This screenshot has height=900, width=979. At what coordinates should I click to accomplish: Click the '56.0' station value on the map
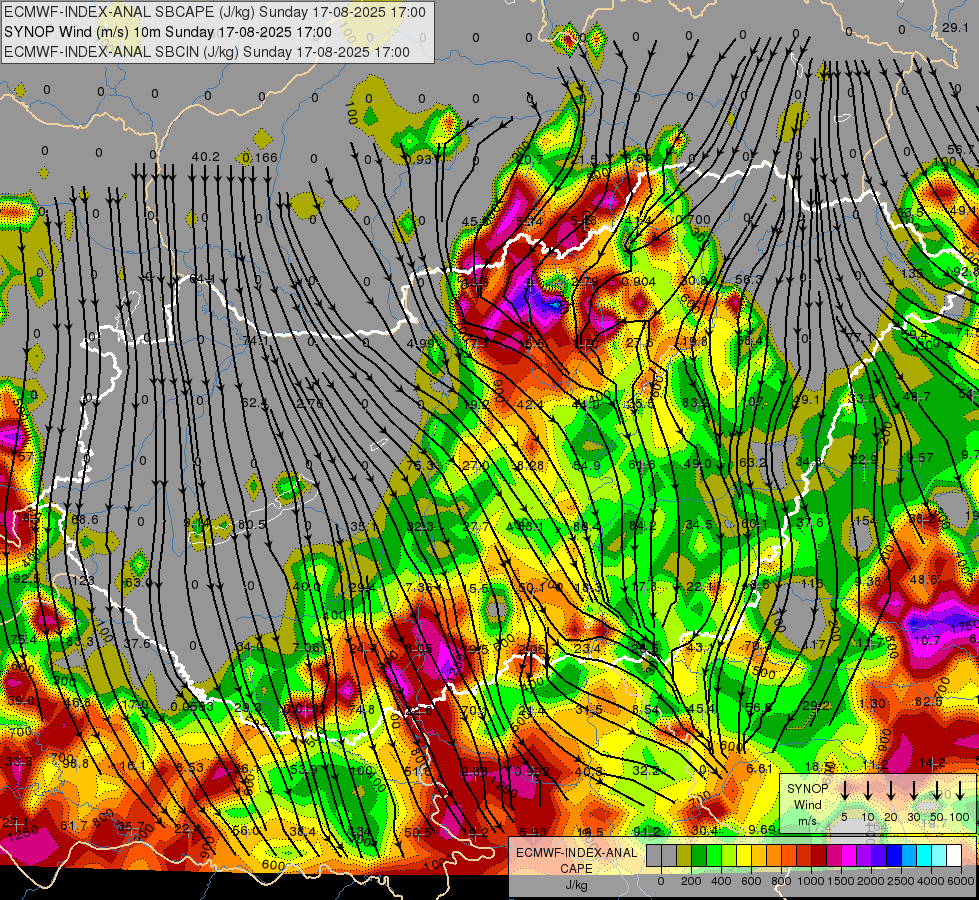click(x=245, y=831)
